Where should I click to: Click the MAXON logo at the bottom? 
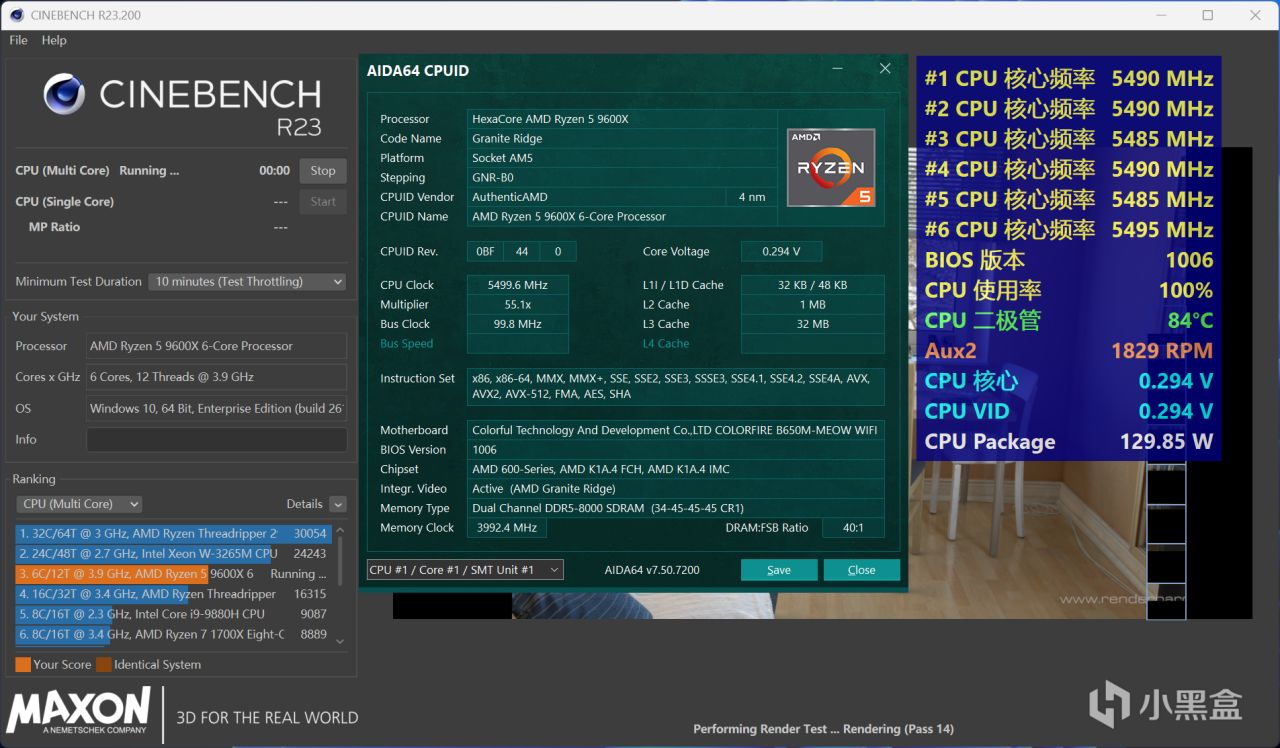pos(79,710)
